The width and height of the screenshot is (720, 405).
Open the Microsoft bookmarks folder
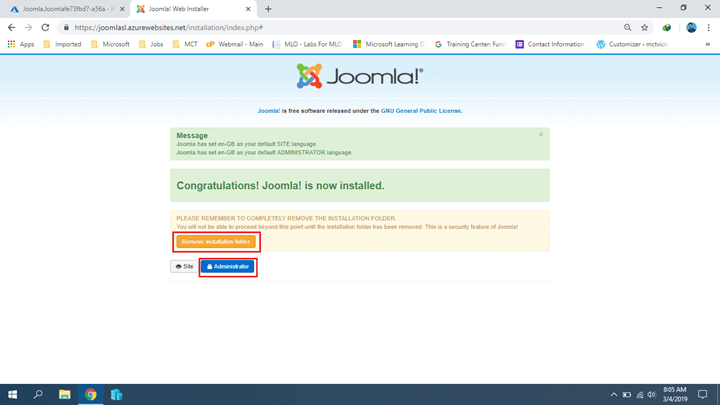point(110,44)
